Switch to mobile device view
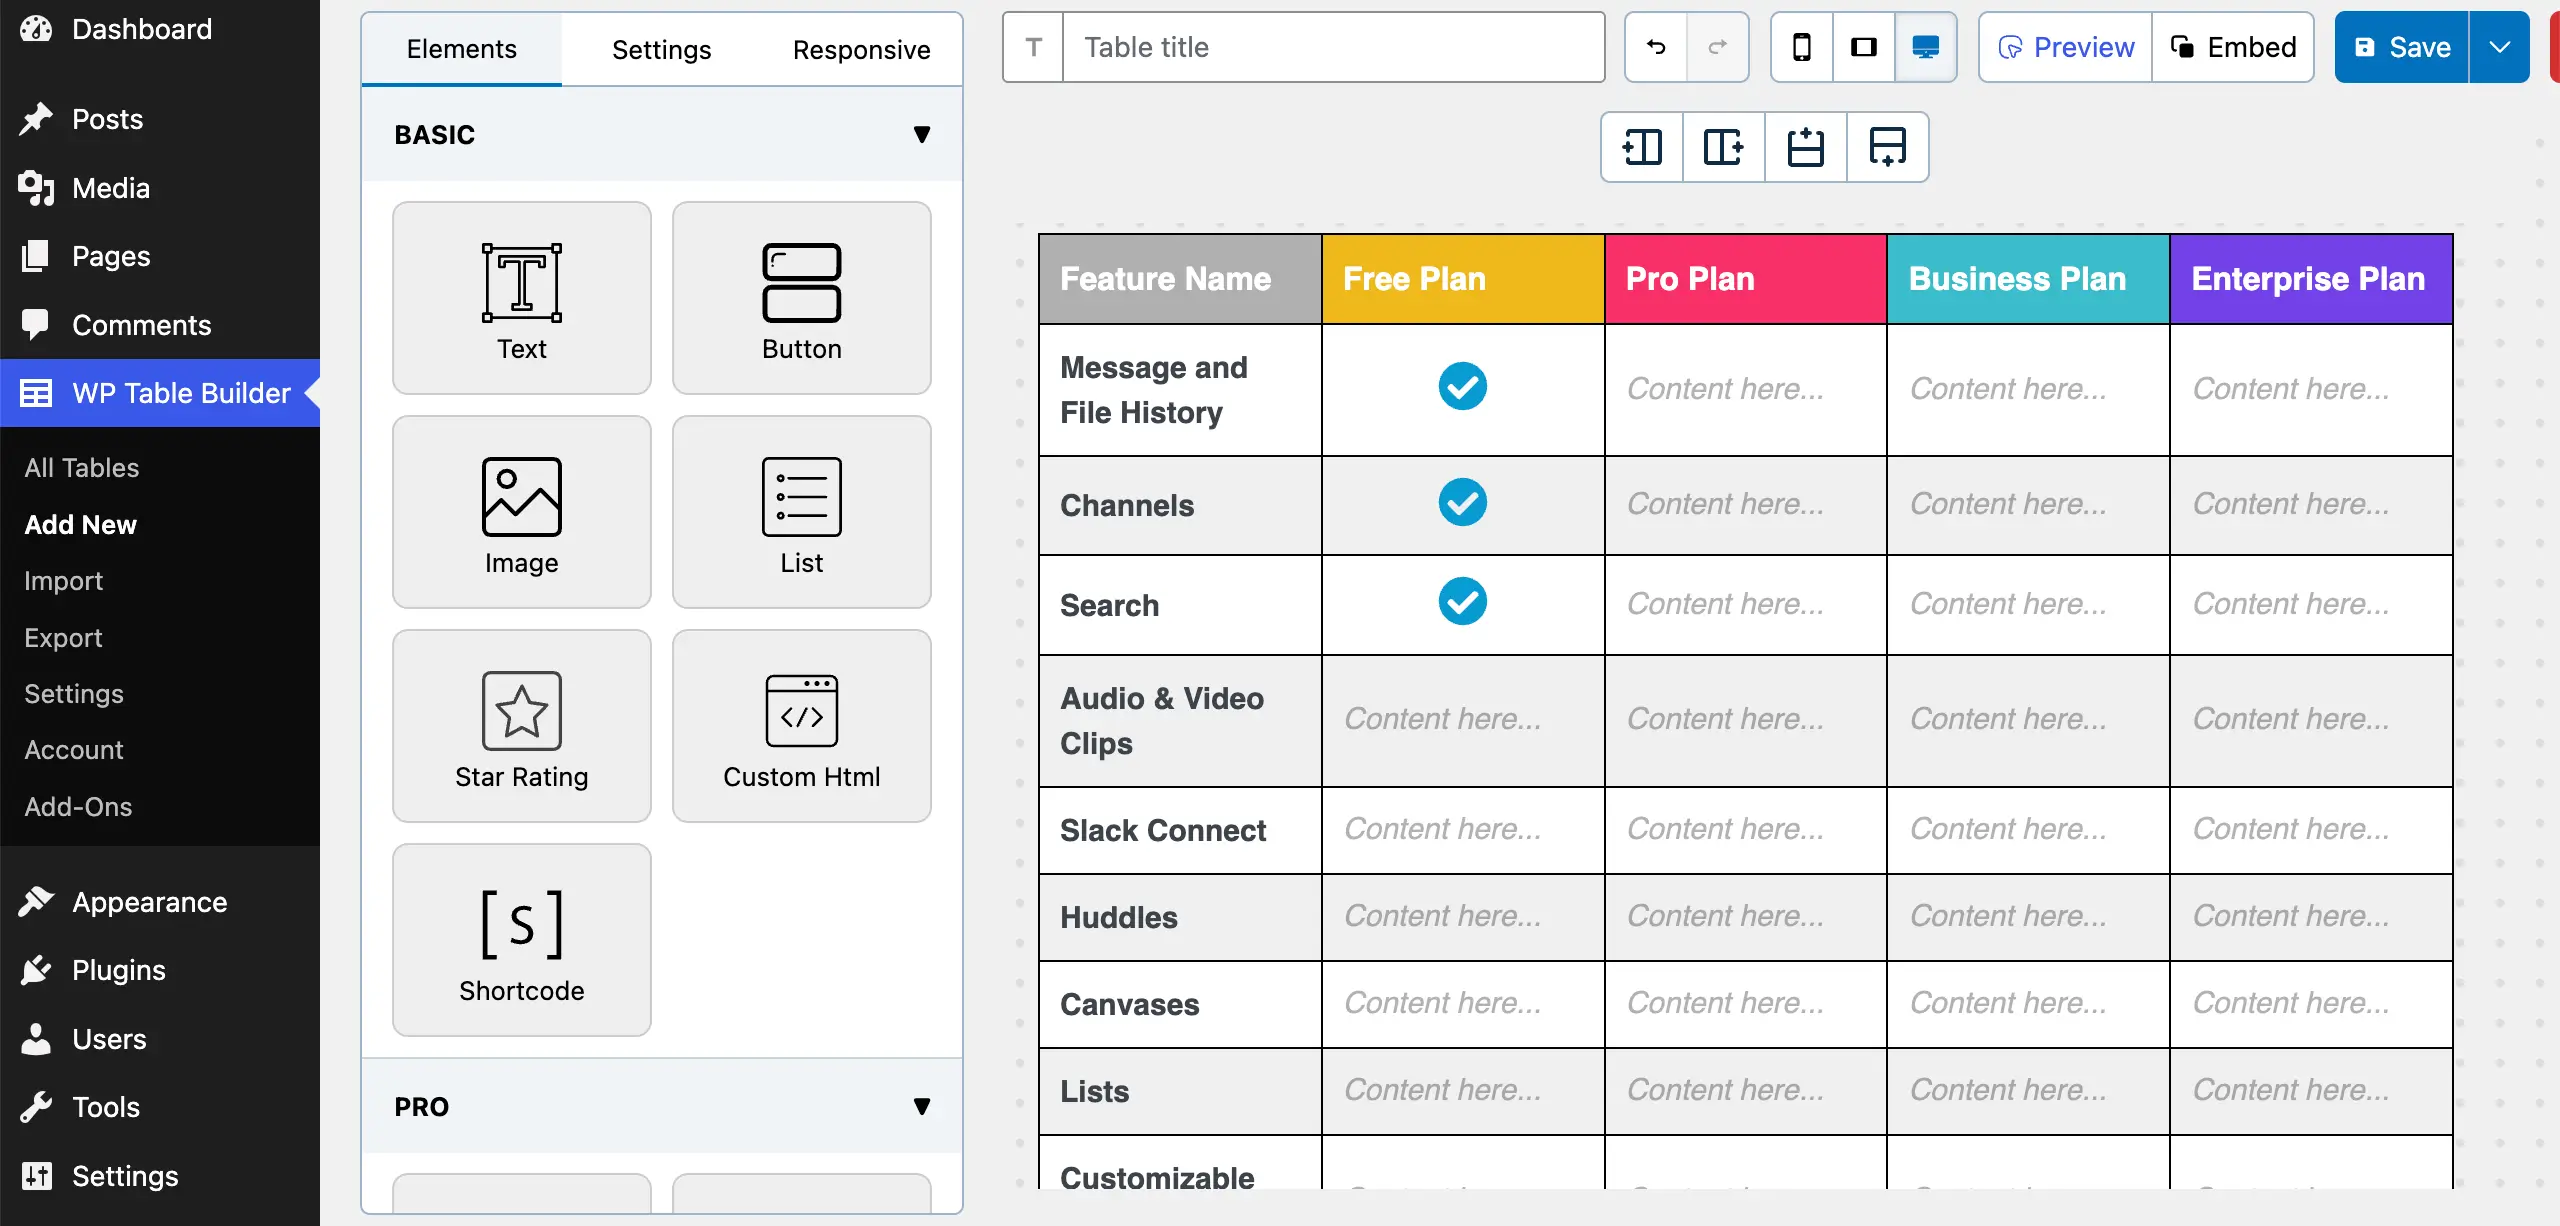The height and width of the screenshot is (1226, 2560). point(1801,47)
